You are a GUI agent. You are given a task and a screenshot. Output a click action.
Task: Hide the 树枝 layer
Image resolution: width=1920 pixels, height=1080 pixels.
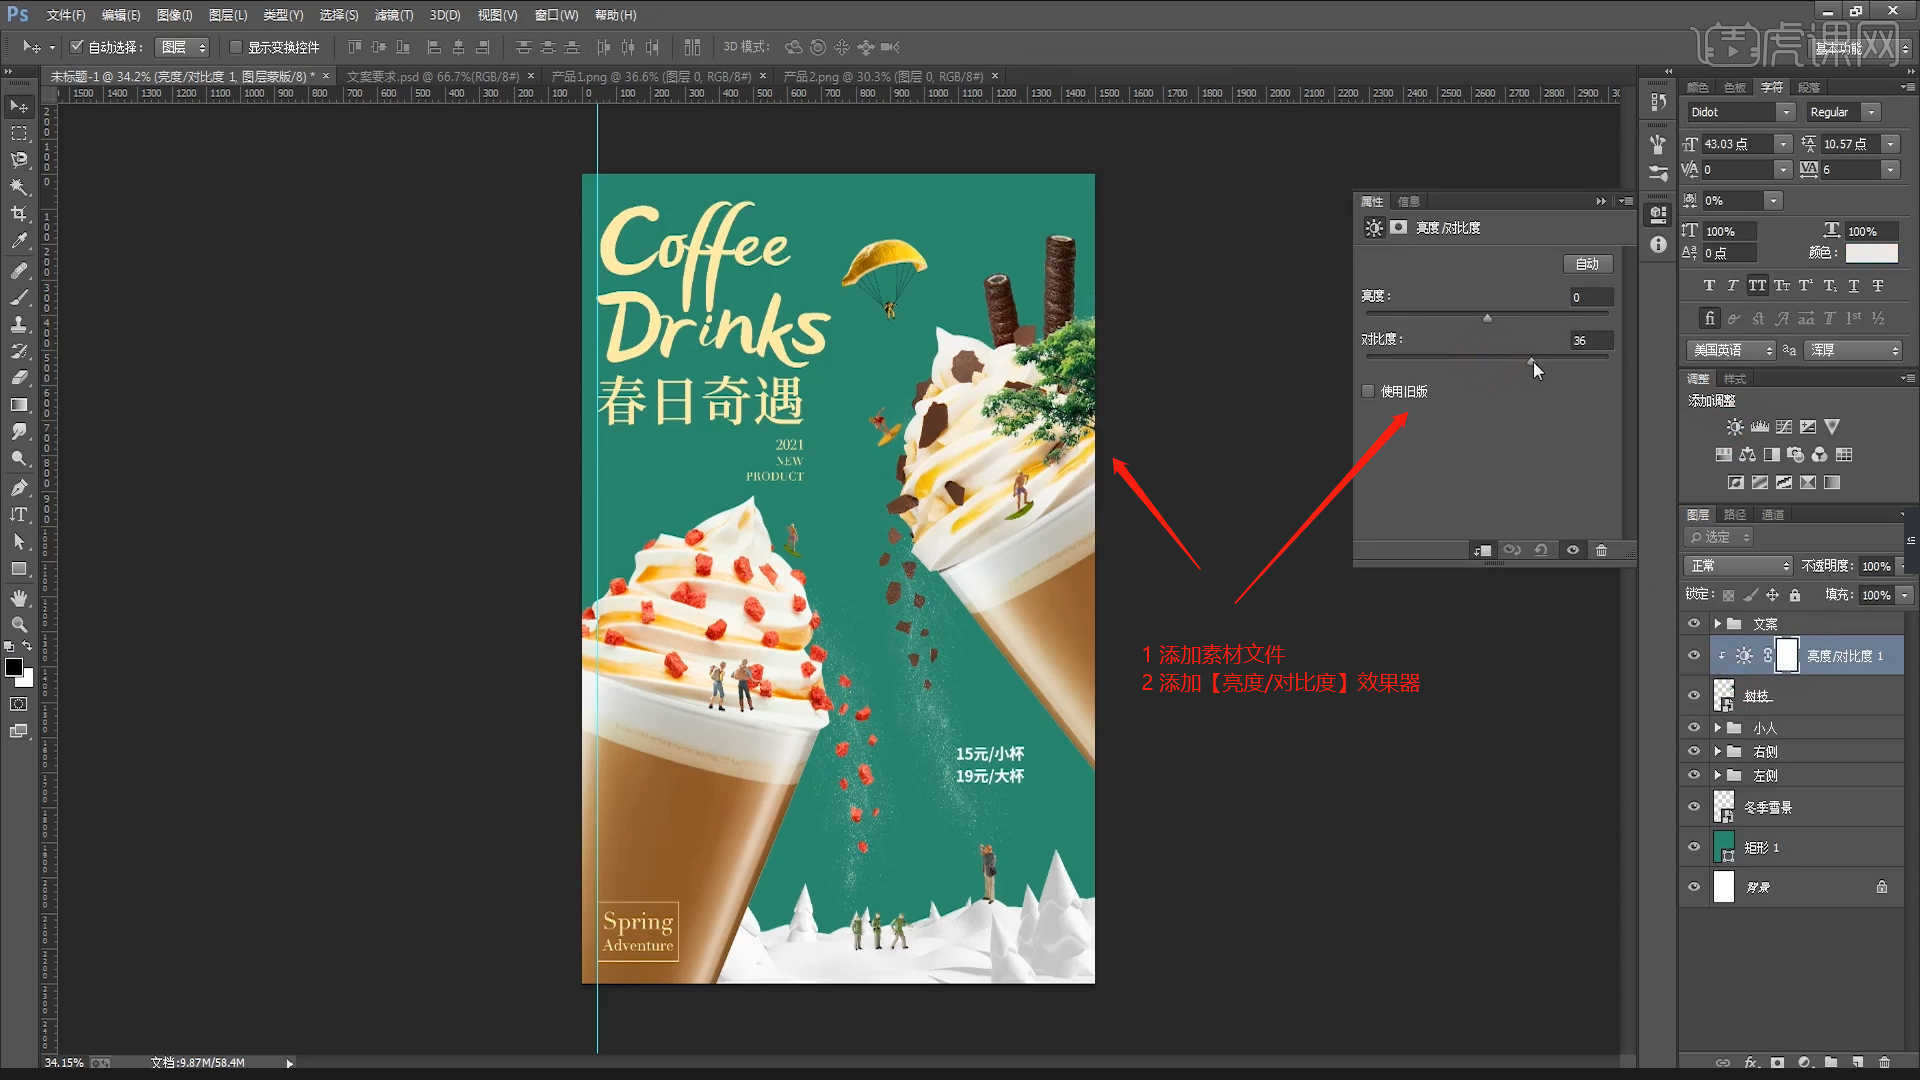click(x=1694, y=696)
